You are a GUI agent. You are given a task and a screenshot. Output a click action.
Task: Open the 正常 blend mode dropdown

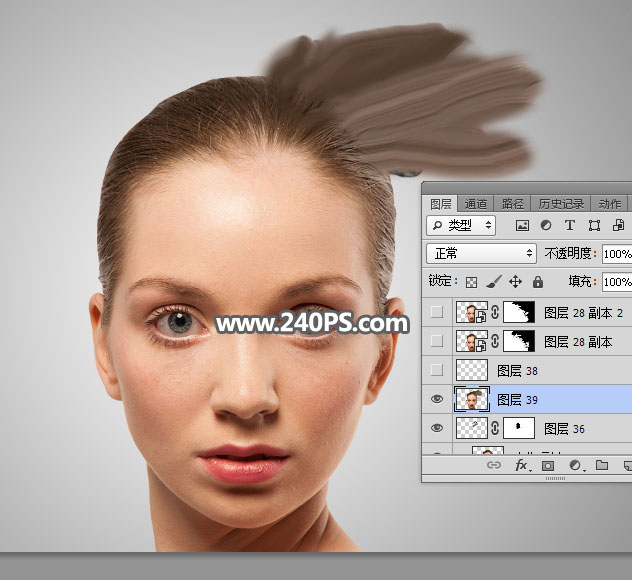[482, 254]
